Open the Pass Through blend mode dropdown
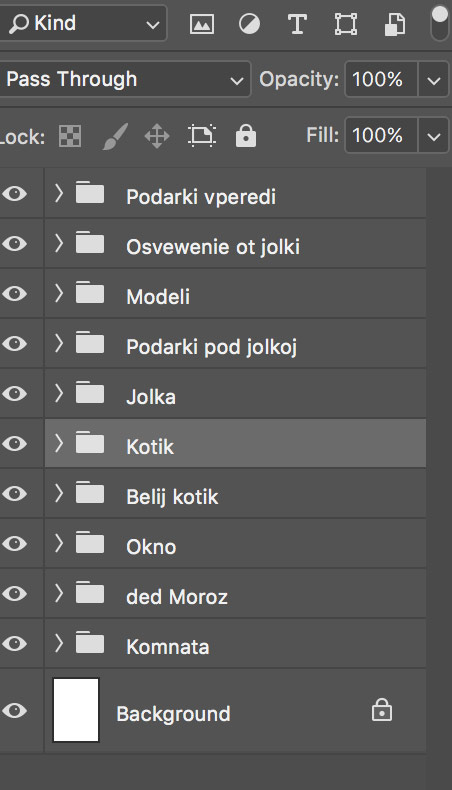 [x=125, y=79]
